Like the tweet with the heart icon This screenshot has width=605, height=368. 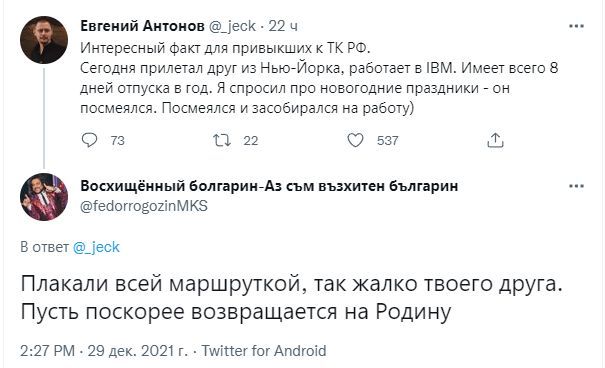point(355,140)
